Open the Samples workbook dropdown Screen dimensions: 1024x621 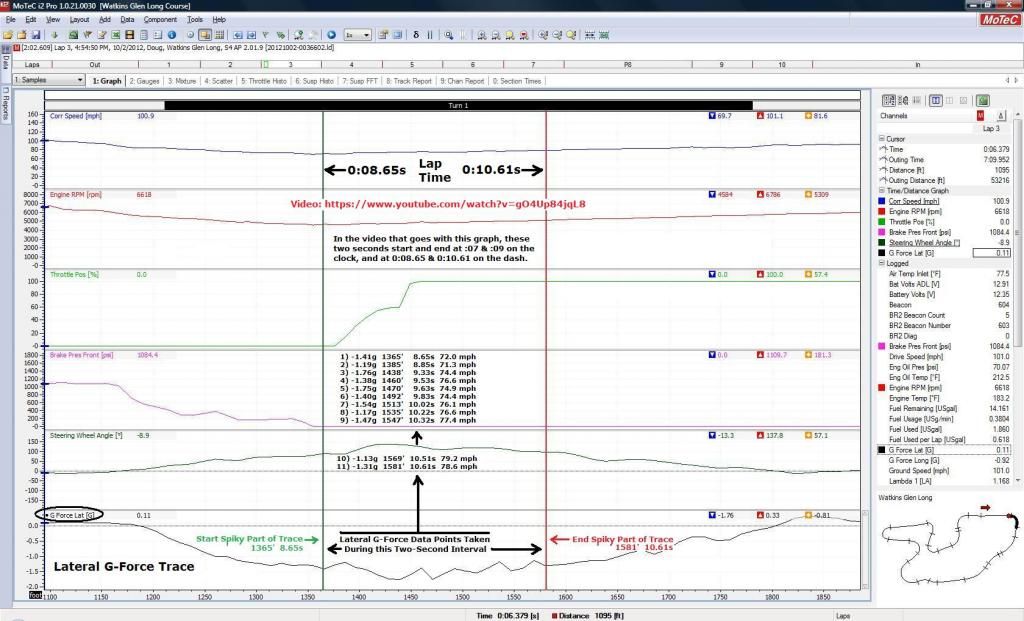coord(80,80)
